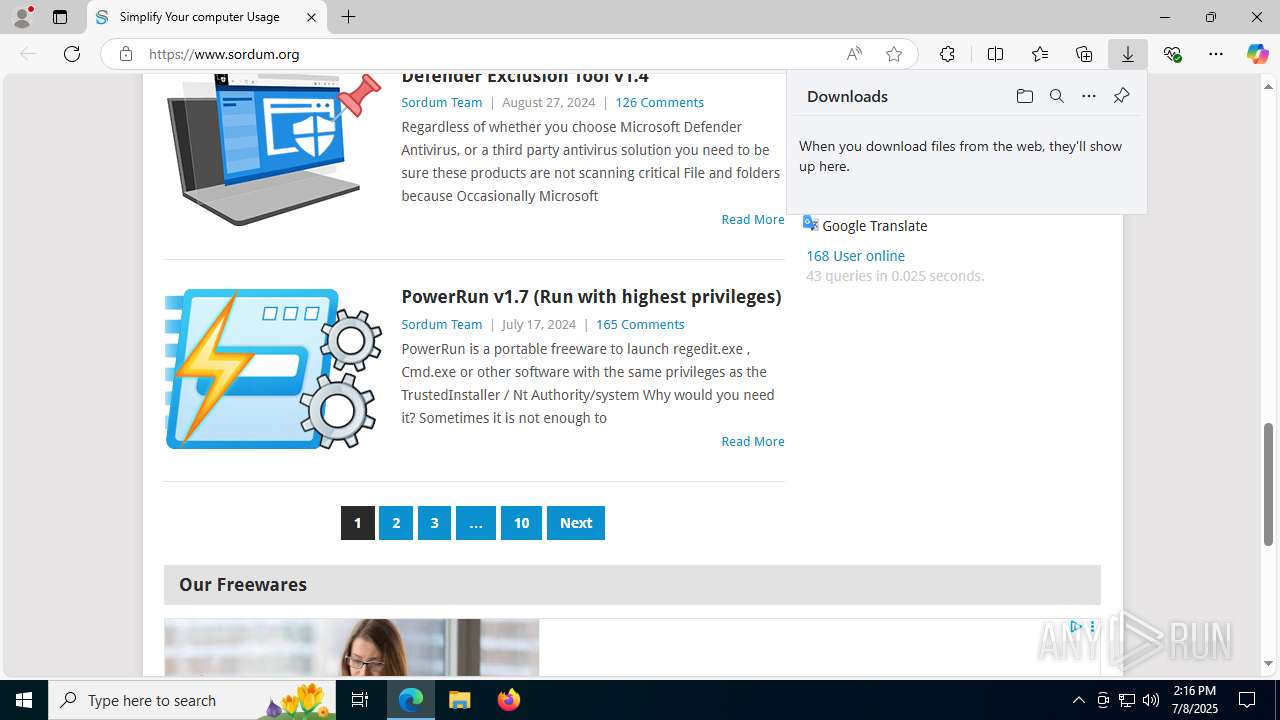The width and height of the screenshot is (1280, 720).
Task: Open the AdChoices icon on the ad
Action: tap(1076, 627)
